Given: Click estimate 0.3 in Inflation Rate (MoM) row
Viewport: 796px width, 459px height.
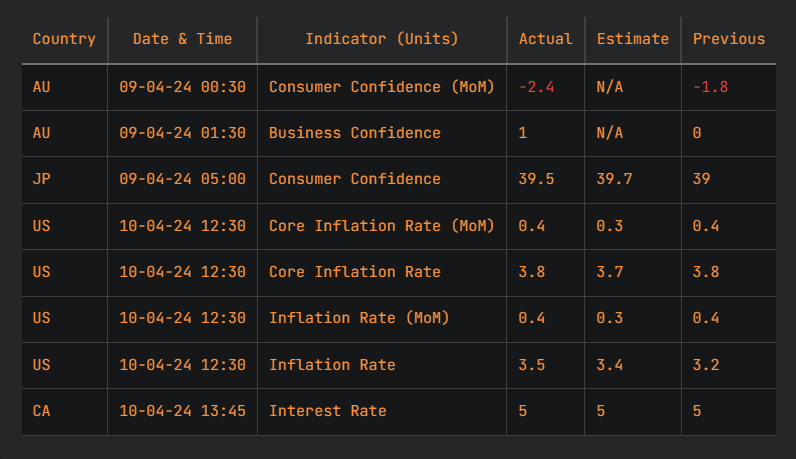Looking at the screenshot, I should coord(610,318).
